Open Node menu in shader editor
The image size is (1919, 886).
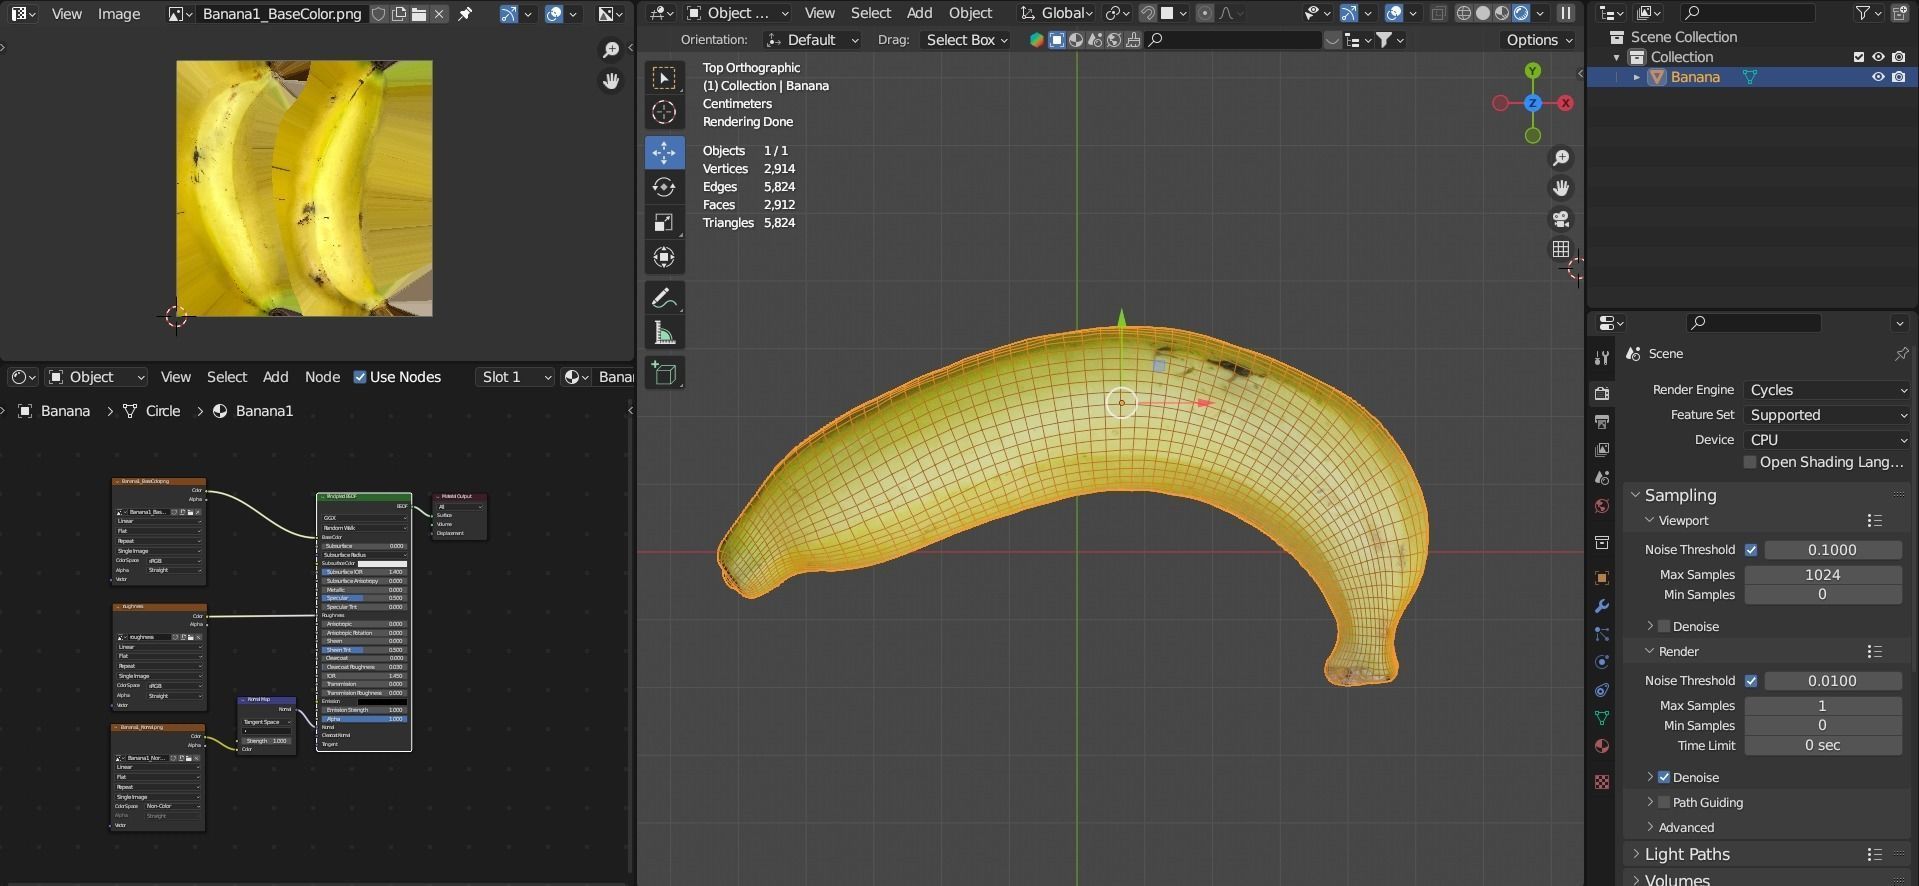[x=322, y=377]
